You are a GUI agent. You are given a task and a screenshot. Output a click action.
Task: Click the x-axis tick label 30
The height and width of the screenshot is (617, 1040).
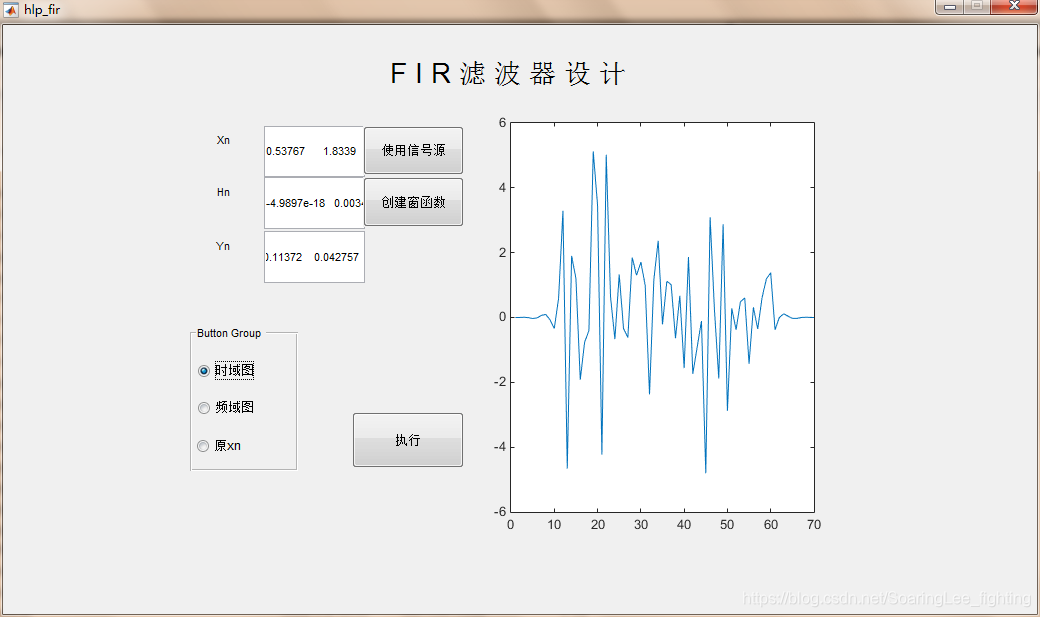point(641,525)
